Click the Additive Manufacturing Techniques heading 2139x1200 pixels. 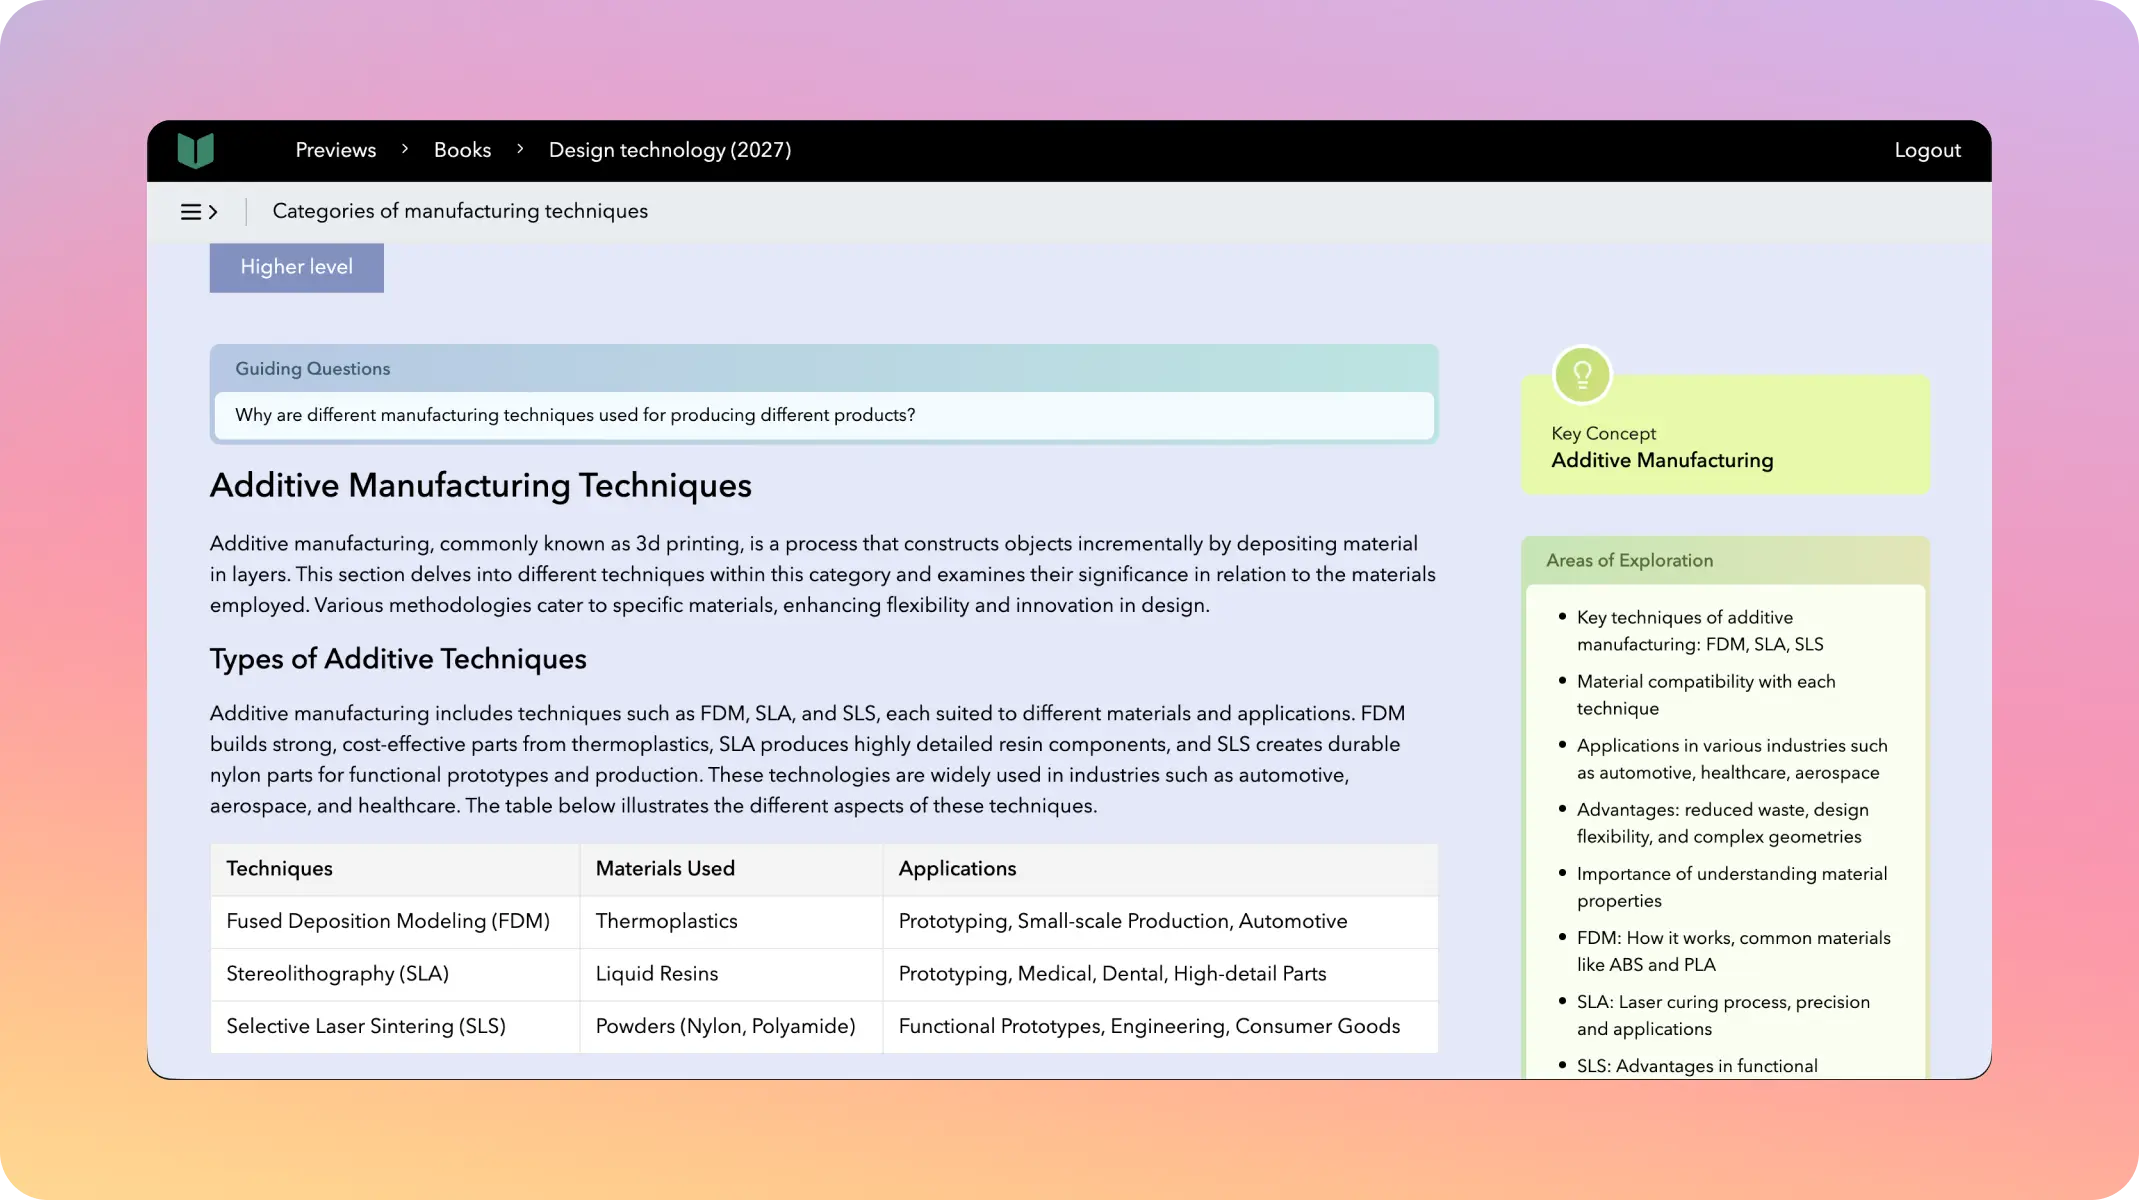(481, 486)
